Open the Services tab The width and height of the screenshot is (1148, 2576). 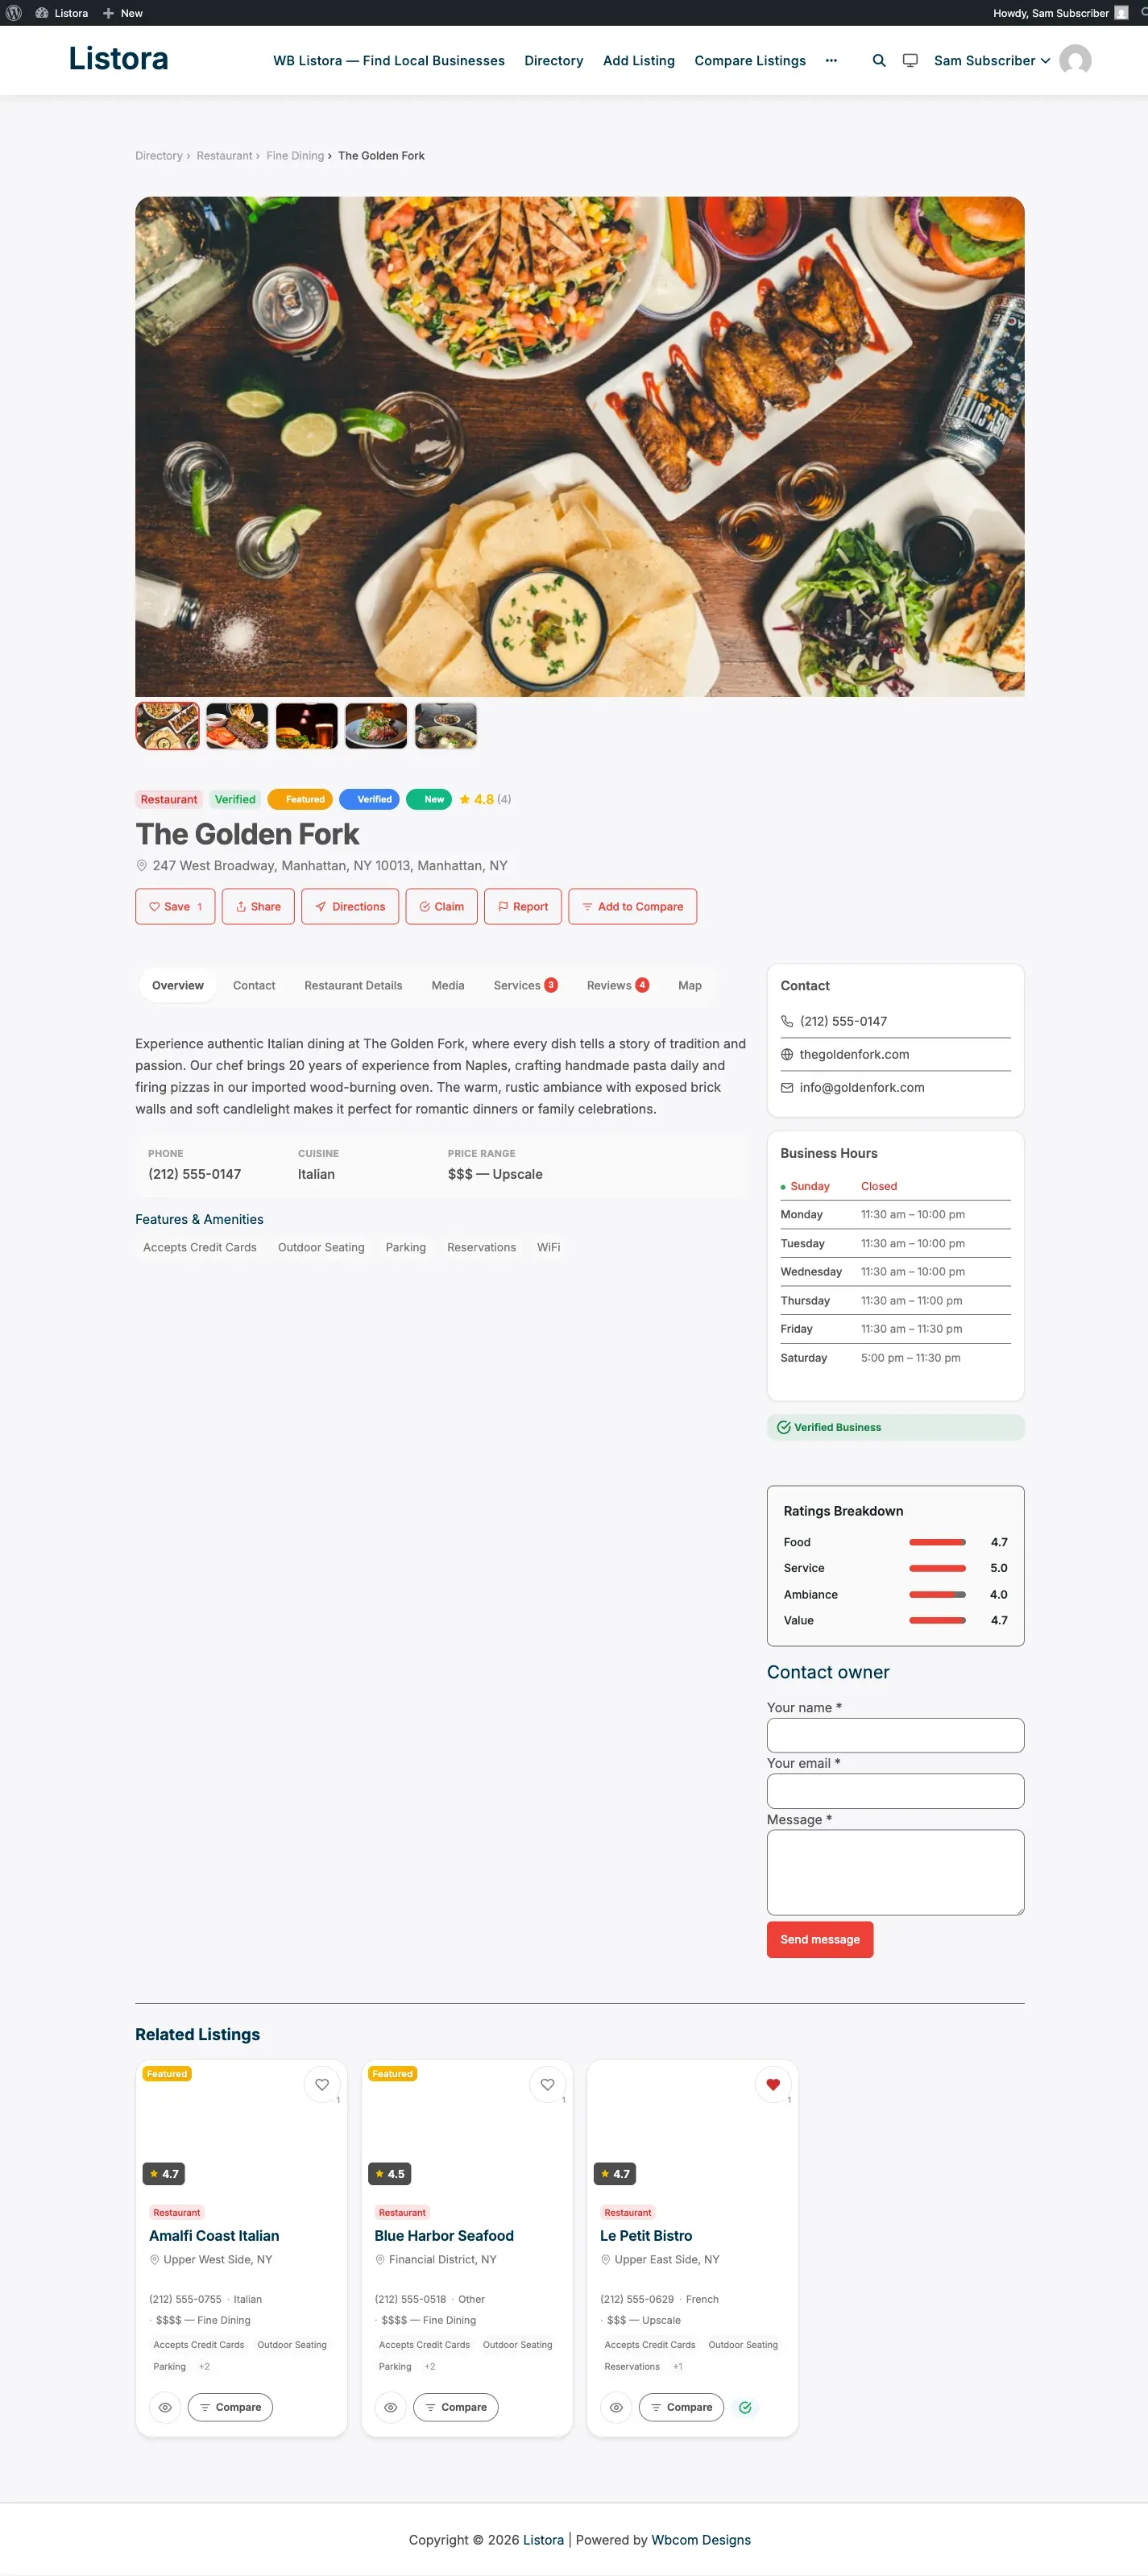coord(525,986)
